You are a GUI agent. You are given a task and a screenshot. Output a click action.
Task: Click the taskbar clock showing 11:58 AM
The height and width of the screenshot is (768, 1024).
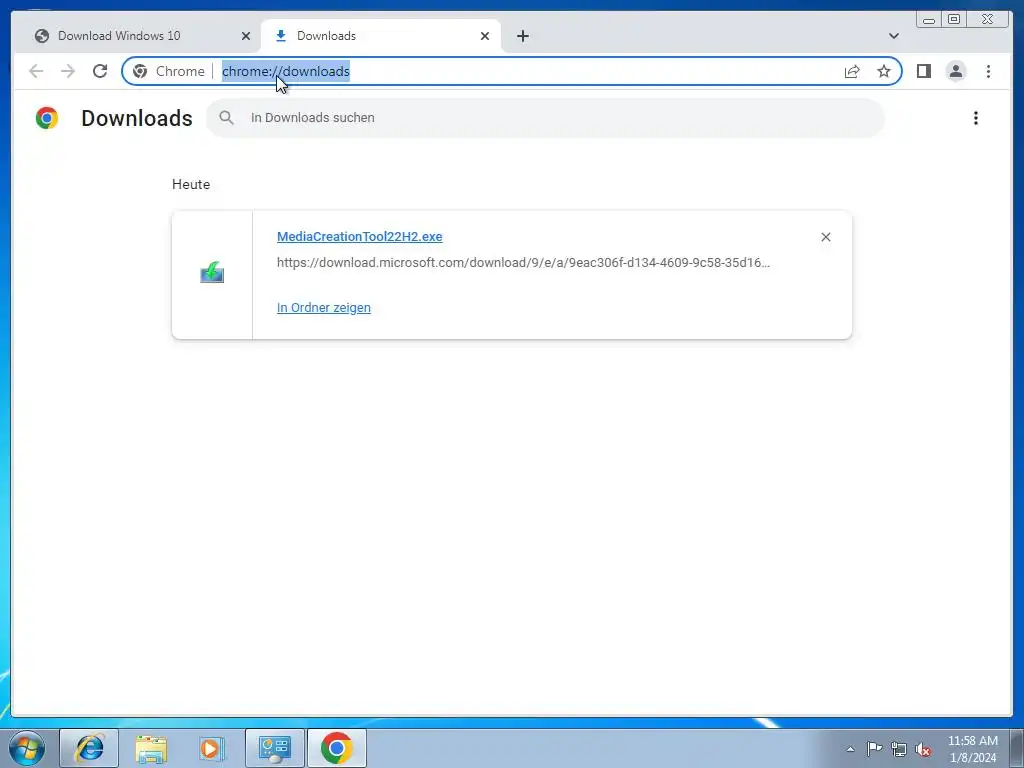point(972,748)
